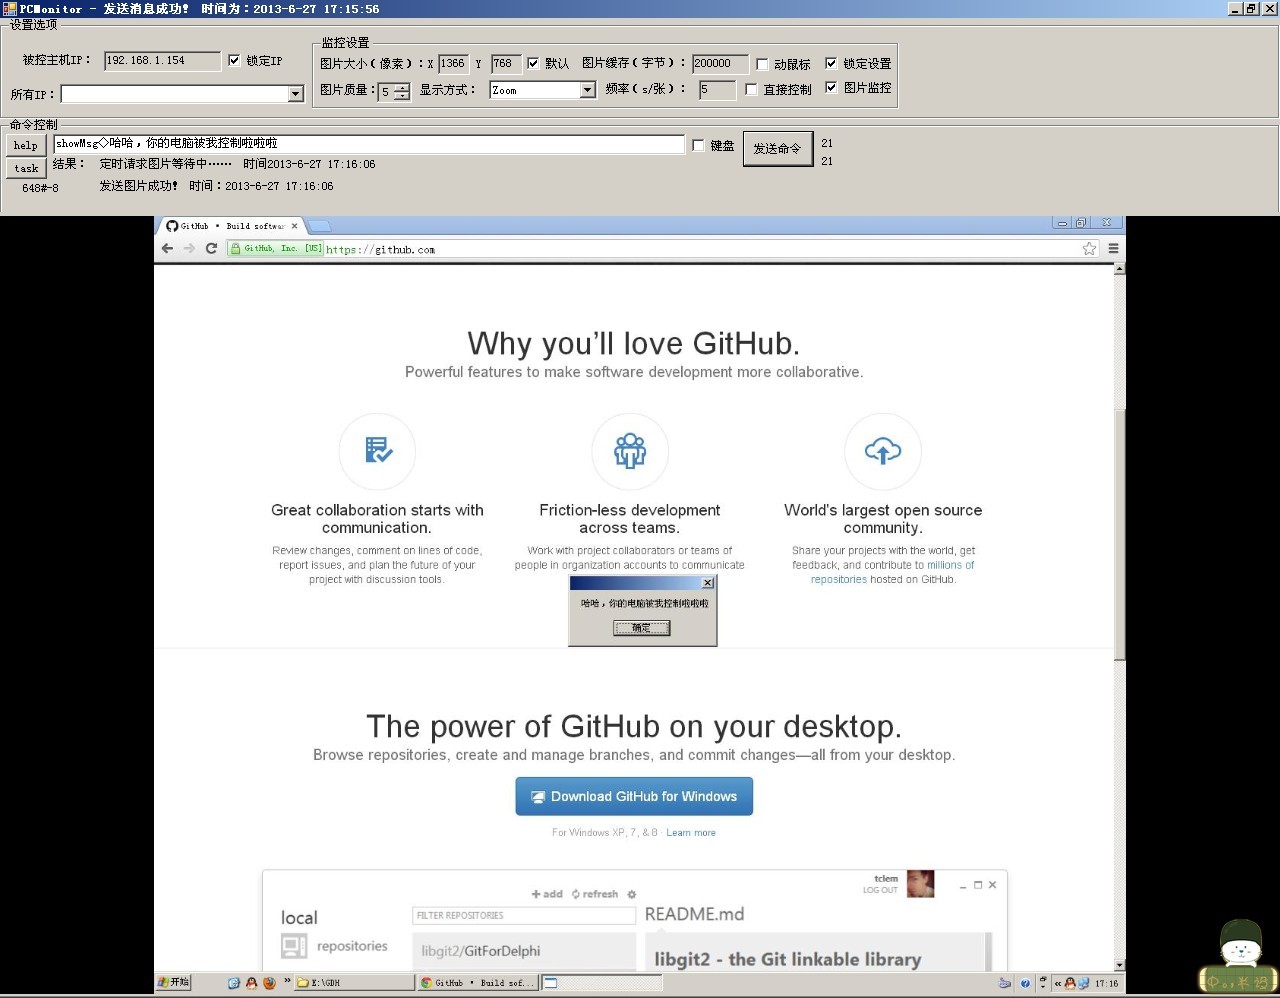The image size is (1280, 998).
Task: Enable the 键盘 checkbox
Action: 698,145
